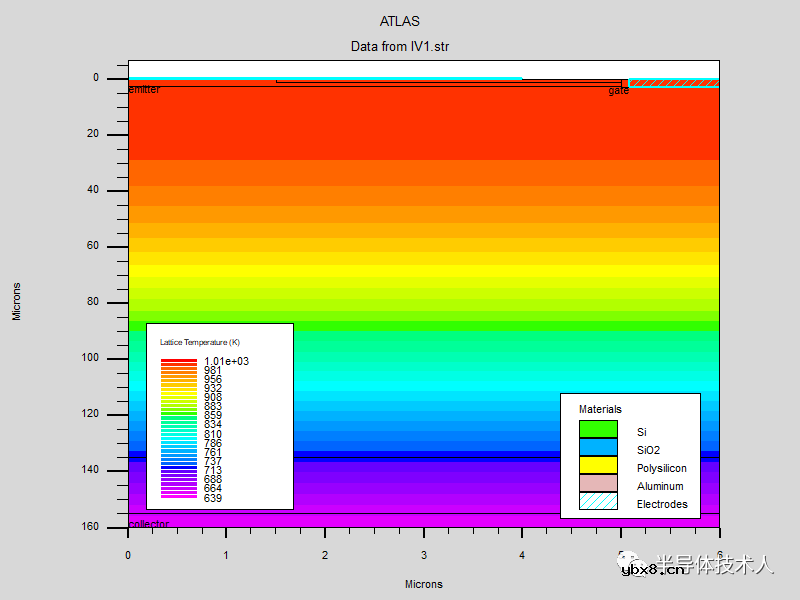Select the collector electrode label
Image resolution: width=800 pixels, height=600 pixels.
[149, 524]
